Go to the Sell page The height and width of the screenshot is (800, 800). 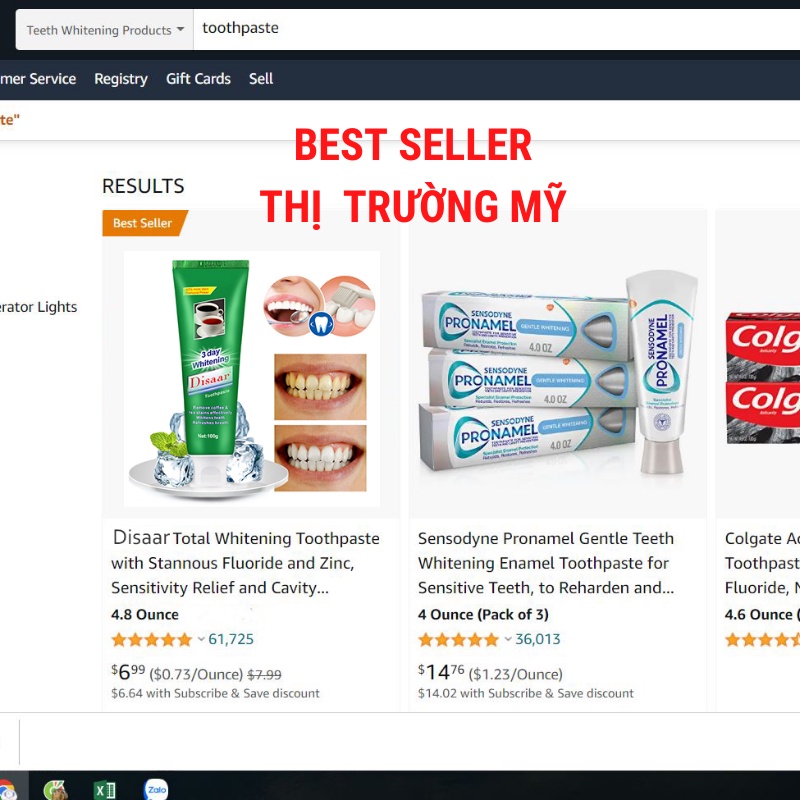tap(261, 79)
